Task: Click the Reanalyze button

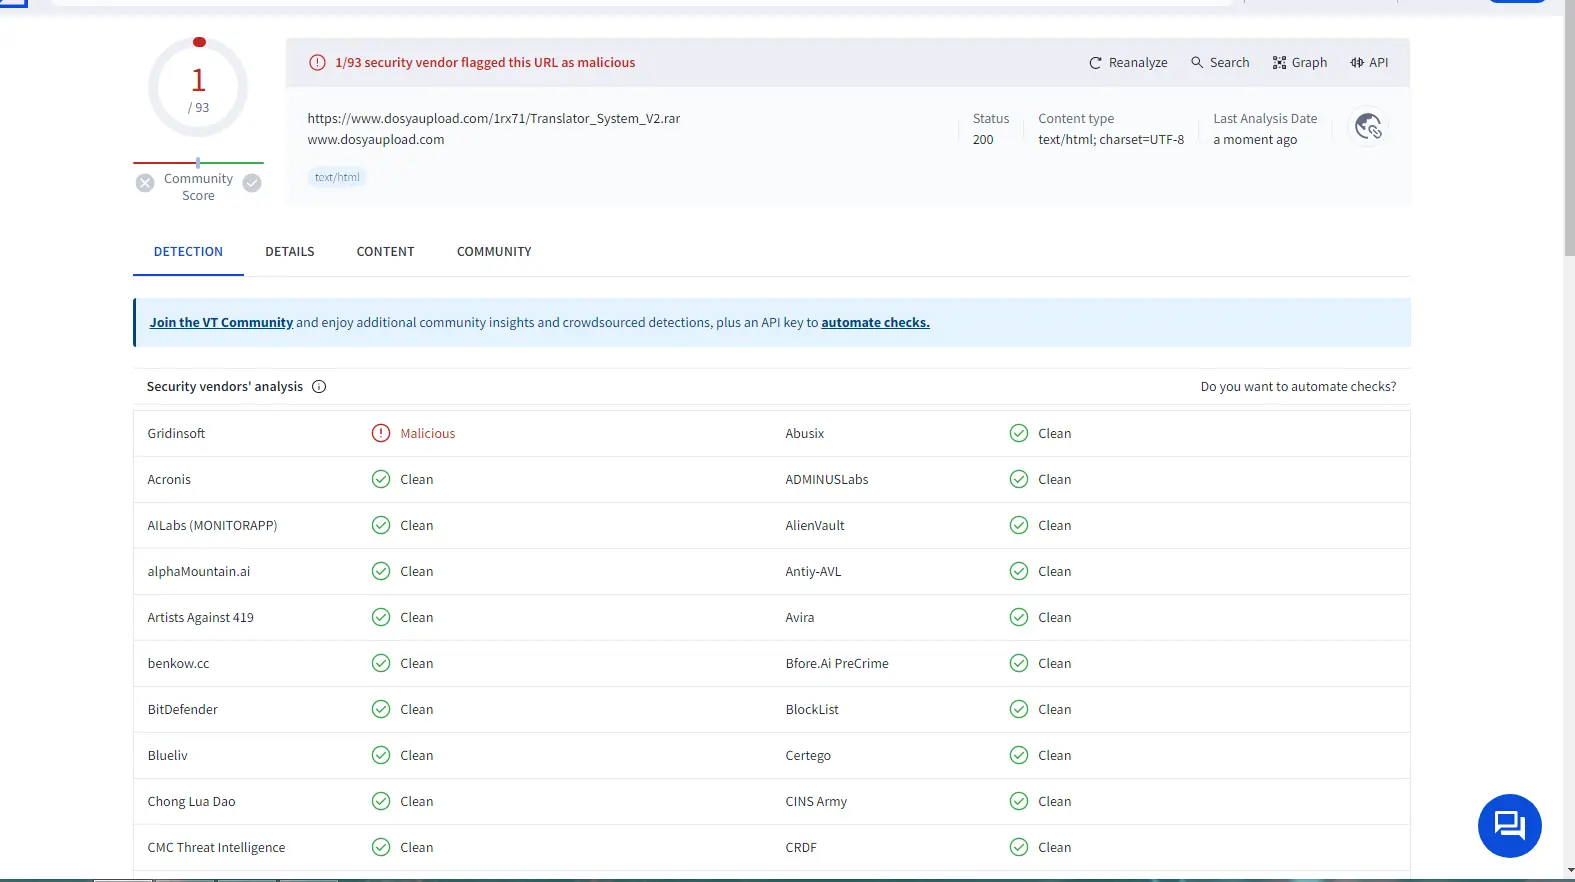Action: [1128, 62]
